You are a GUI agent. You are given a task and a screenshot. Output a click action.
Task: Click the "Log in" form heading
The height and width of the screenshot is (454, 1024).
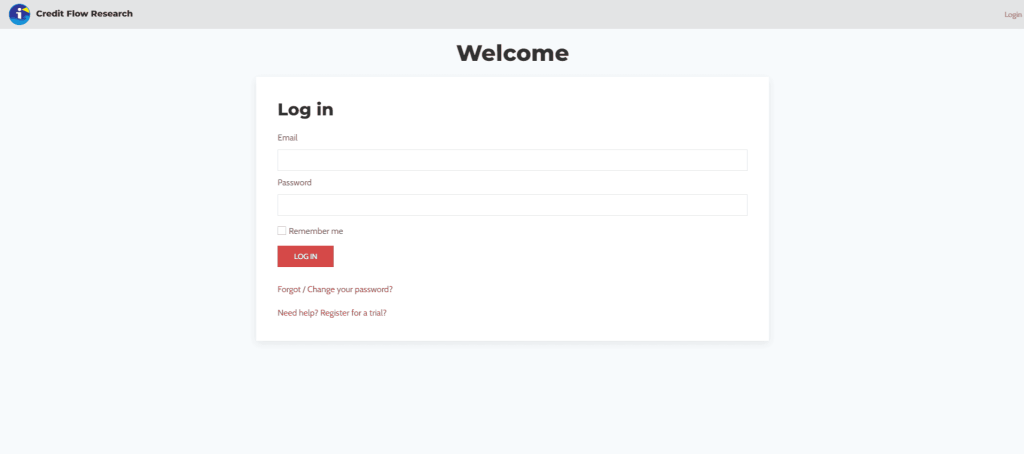coord(305,110)
